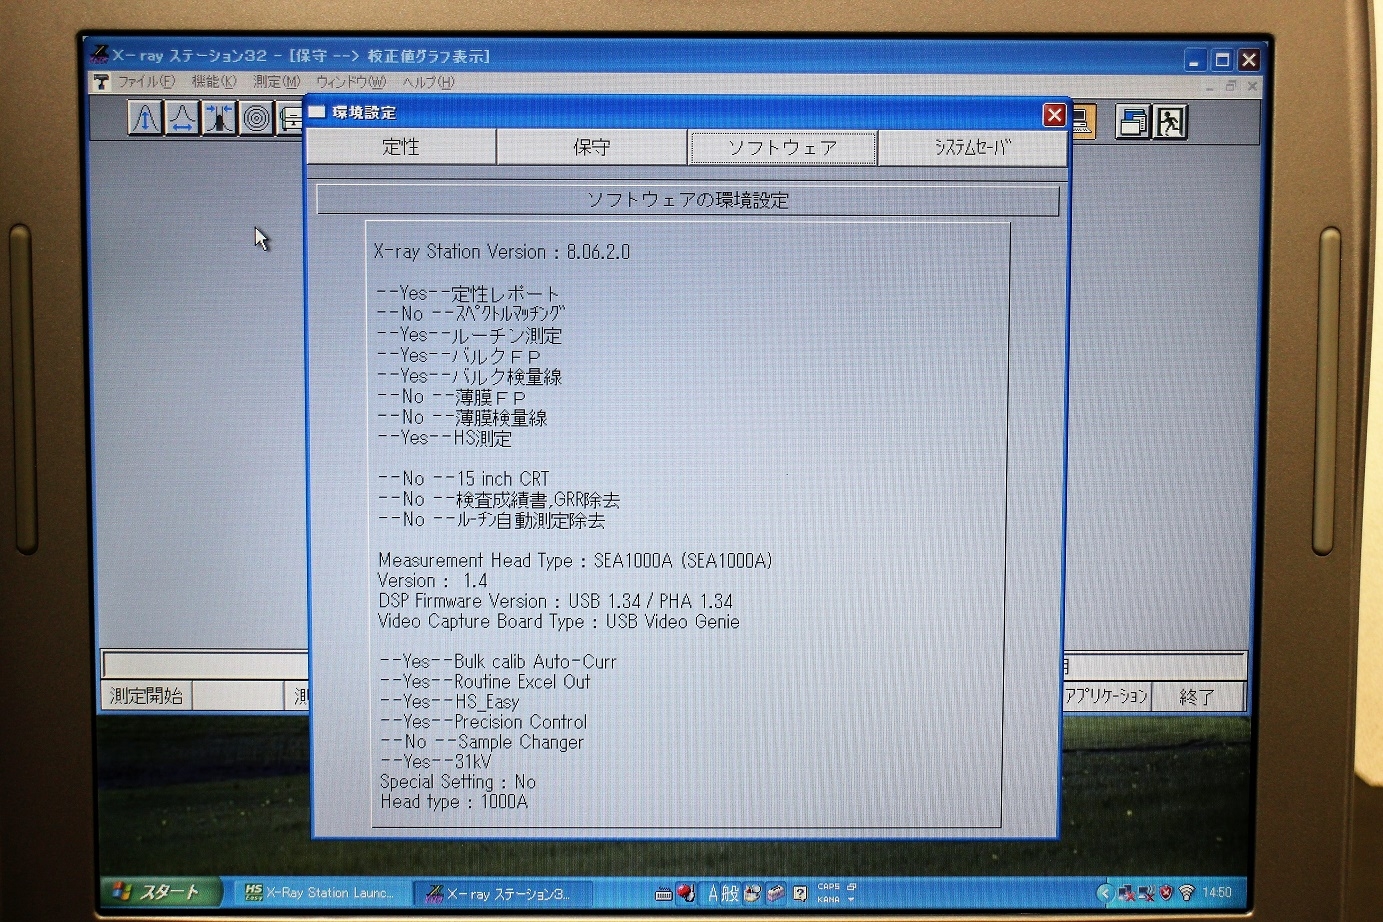
Task: Click the cascade windows toolbar icon
Action: [x=1132, y=122]
